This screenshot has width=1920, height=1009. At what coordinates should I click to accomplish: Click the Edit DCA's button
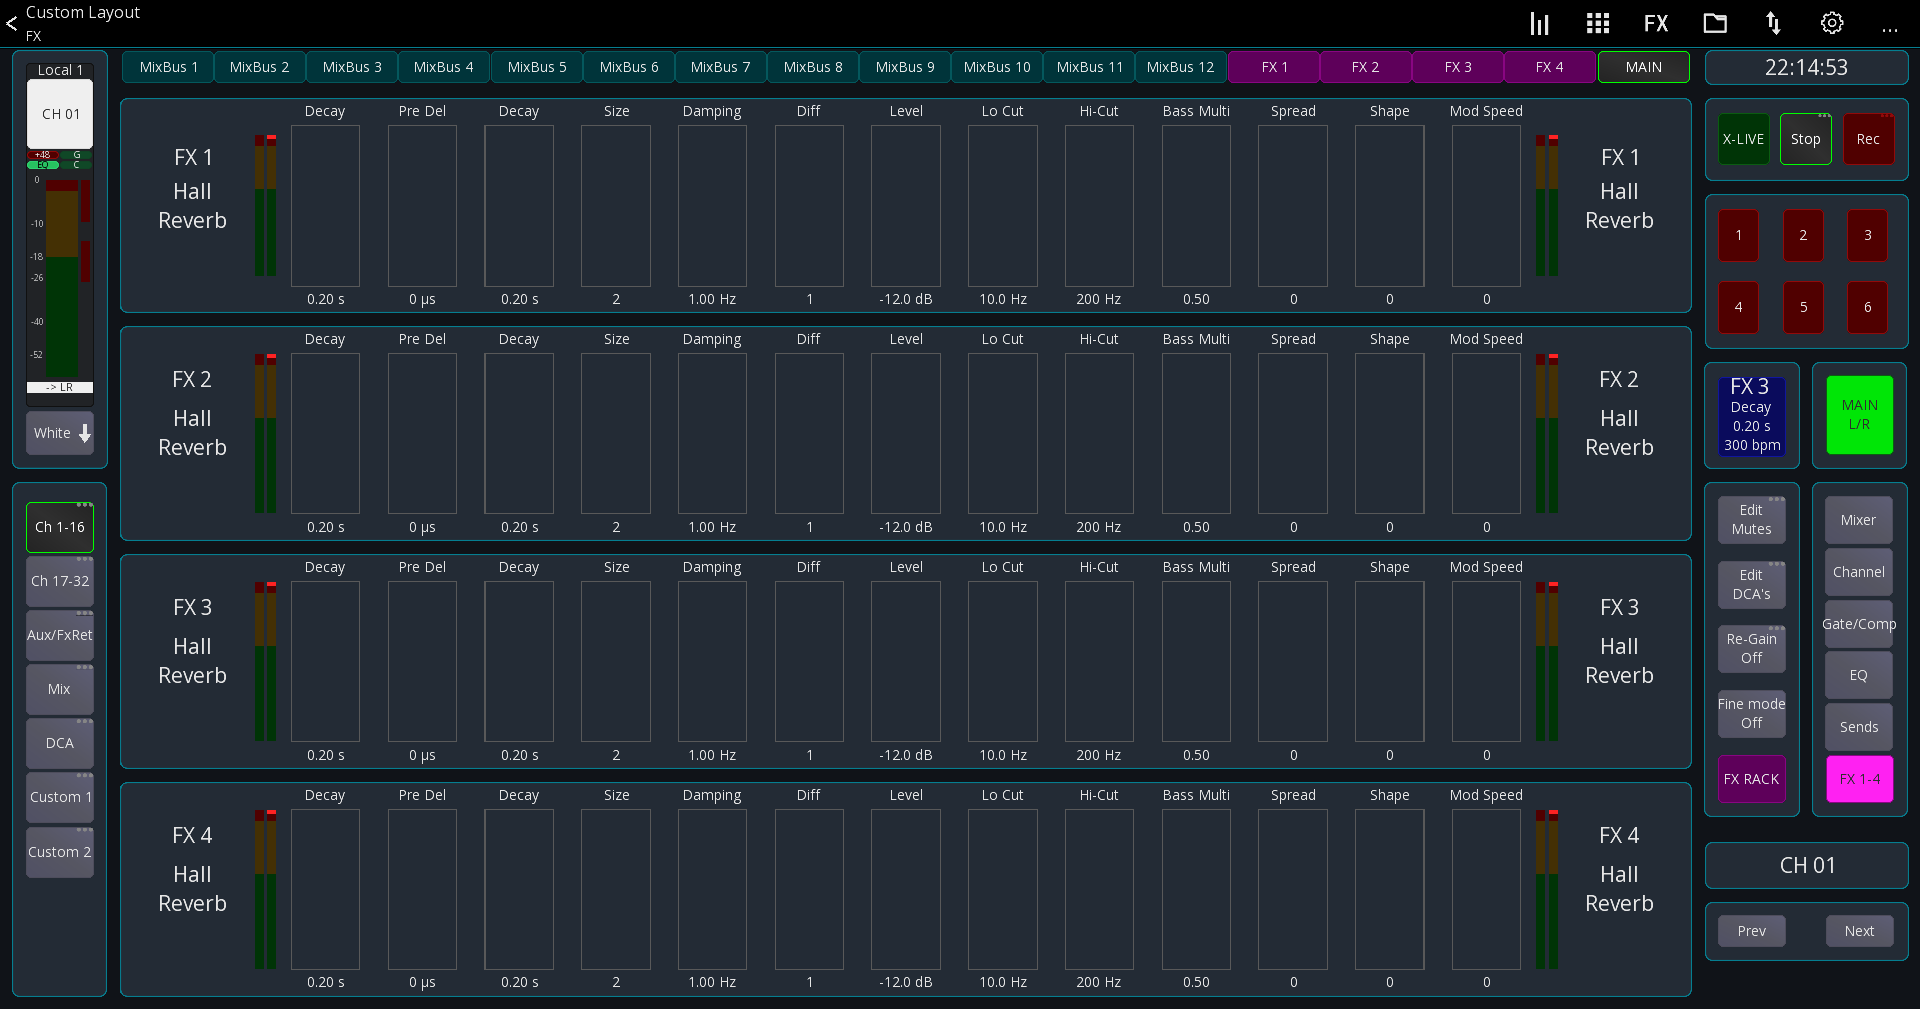[x=1751, y=584]
